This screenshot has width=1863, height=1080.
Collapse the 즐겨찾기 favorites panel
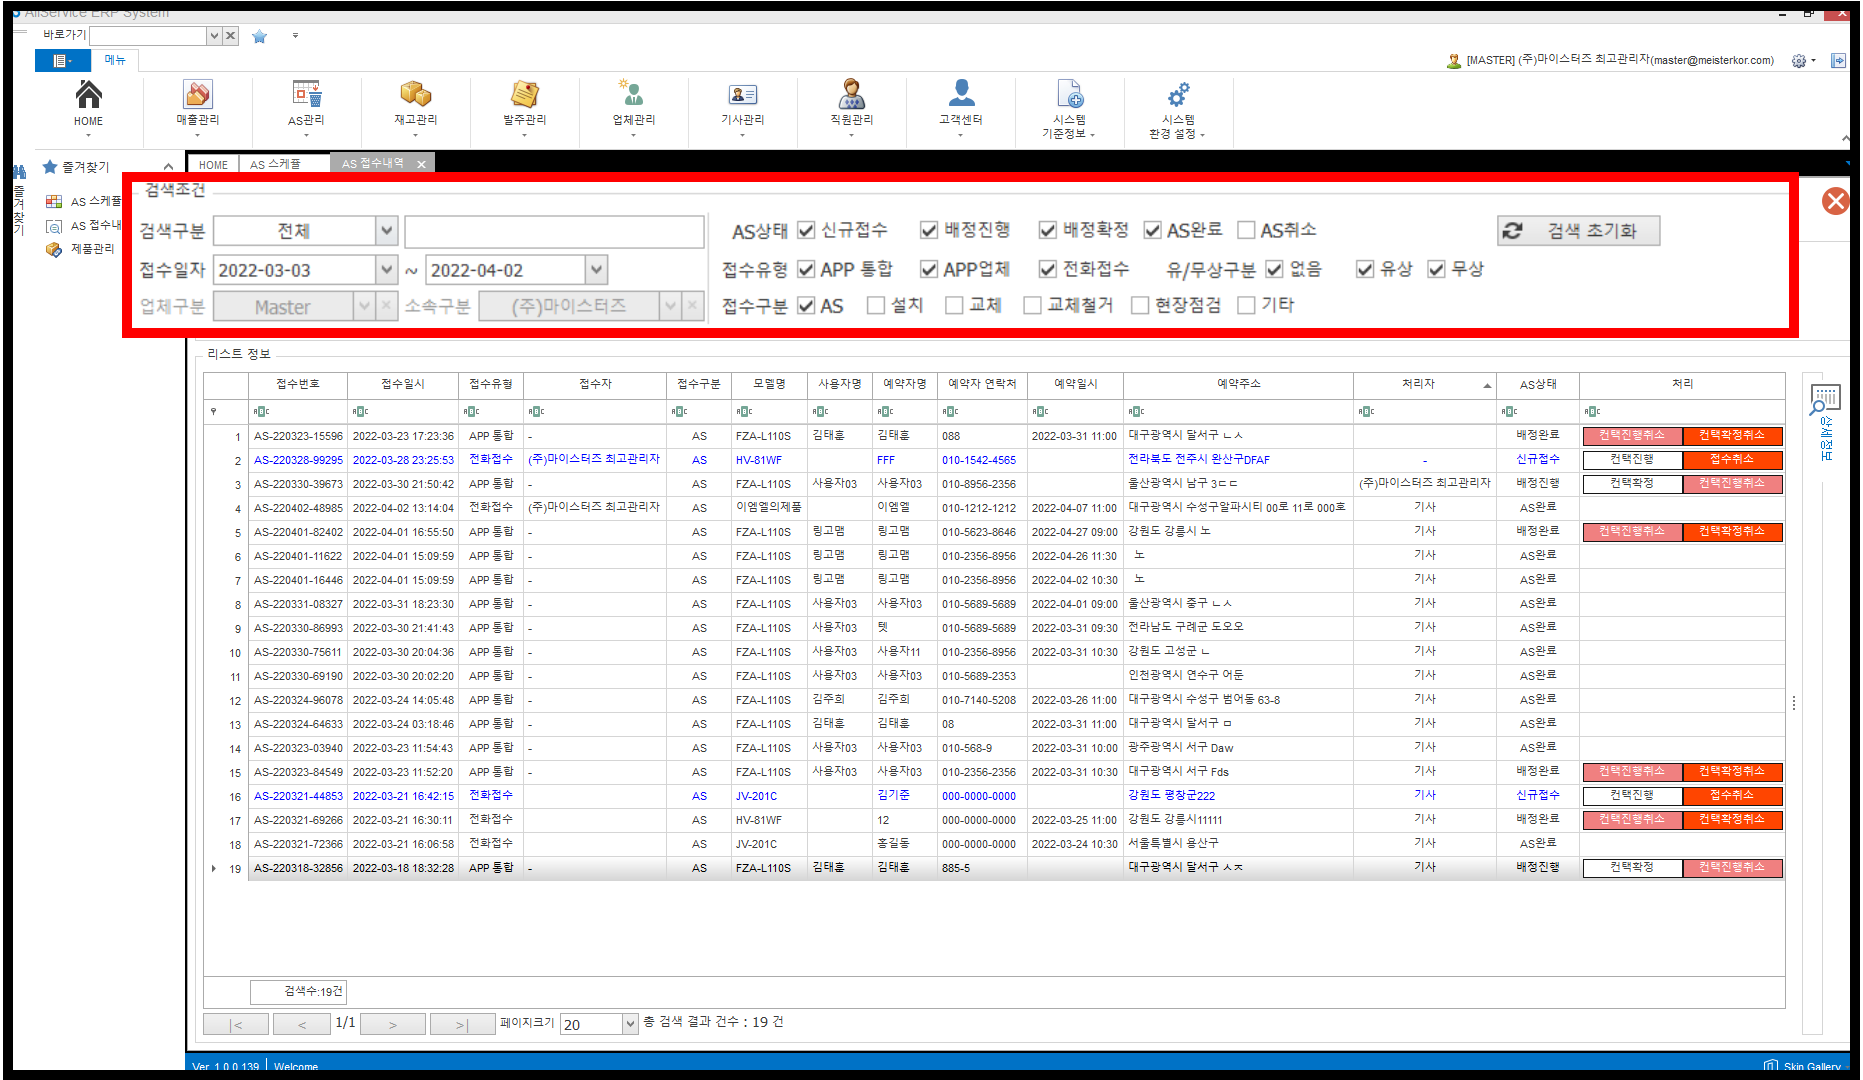168,167
